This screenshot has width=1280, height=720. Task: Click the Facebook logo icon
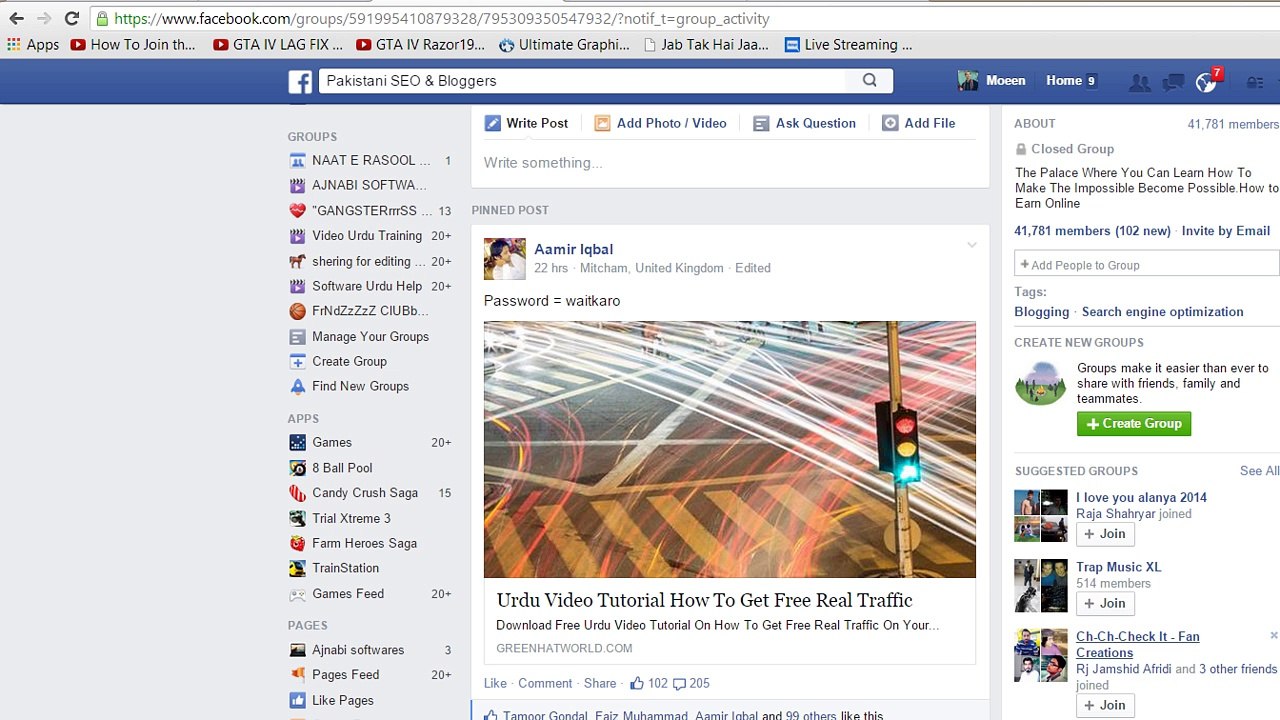300,81
